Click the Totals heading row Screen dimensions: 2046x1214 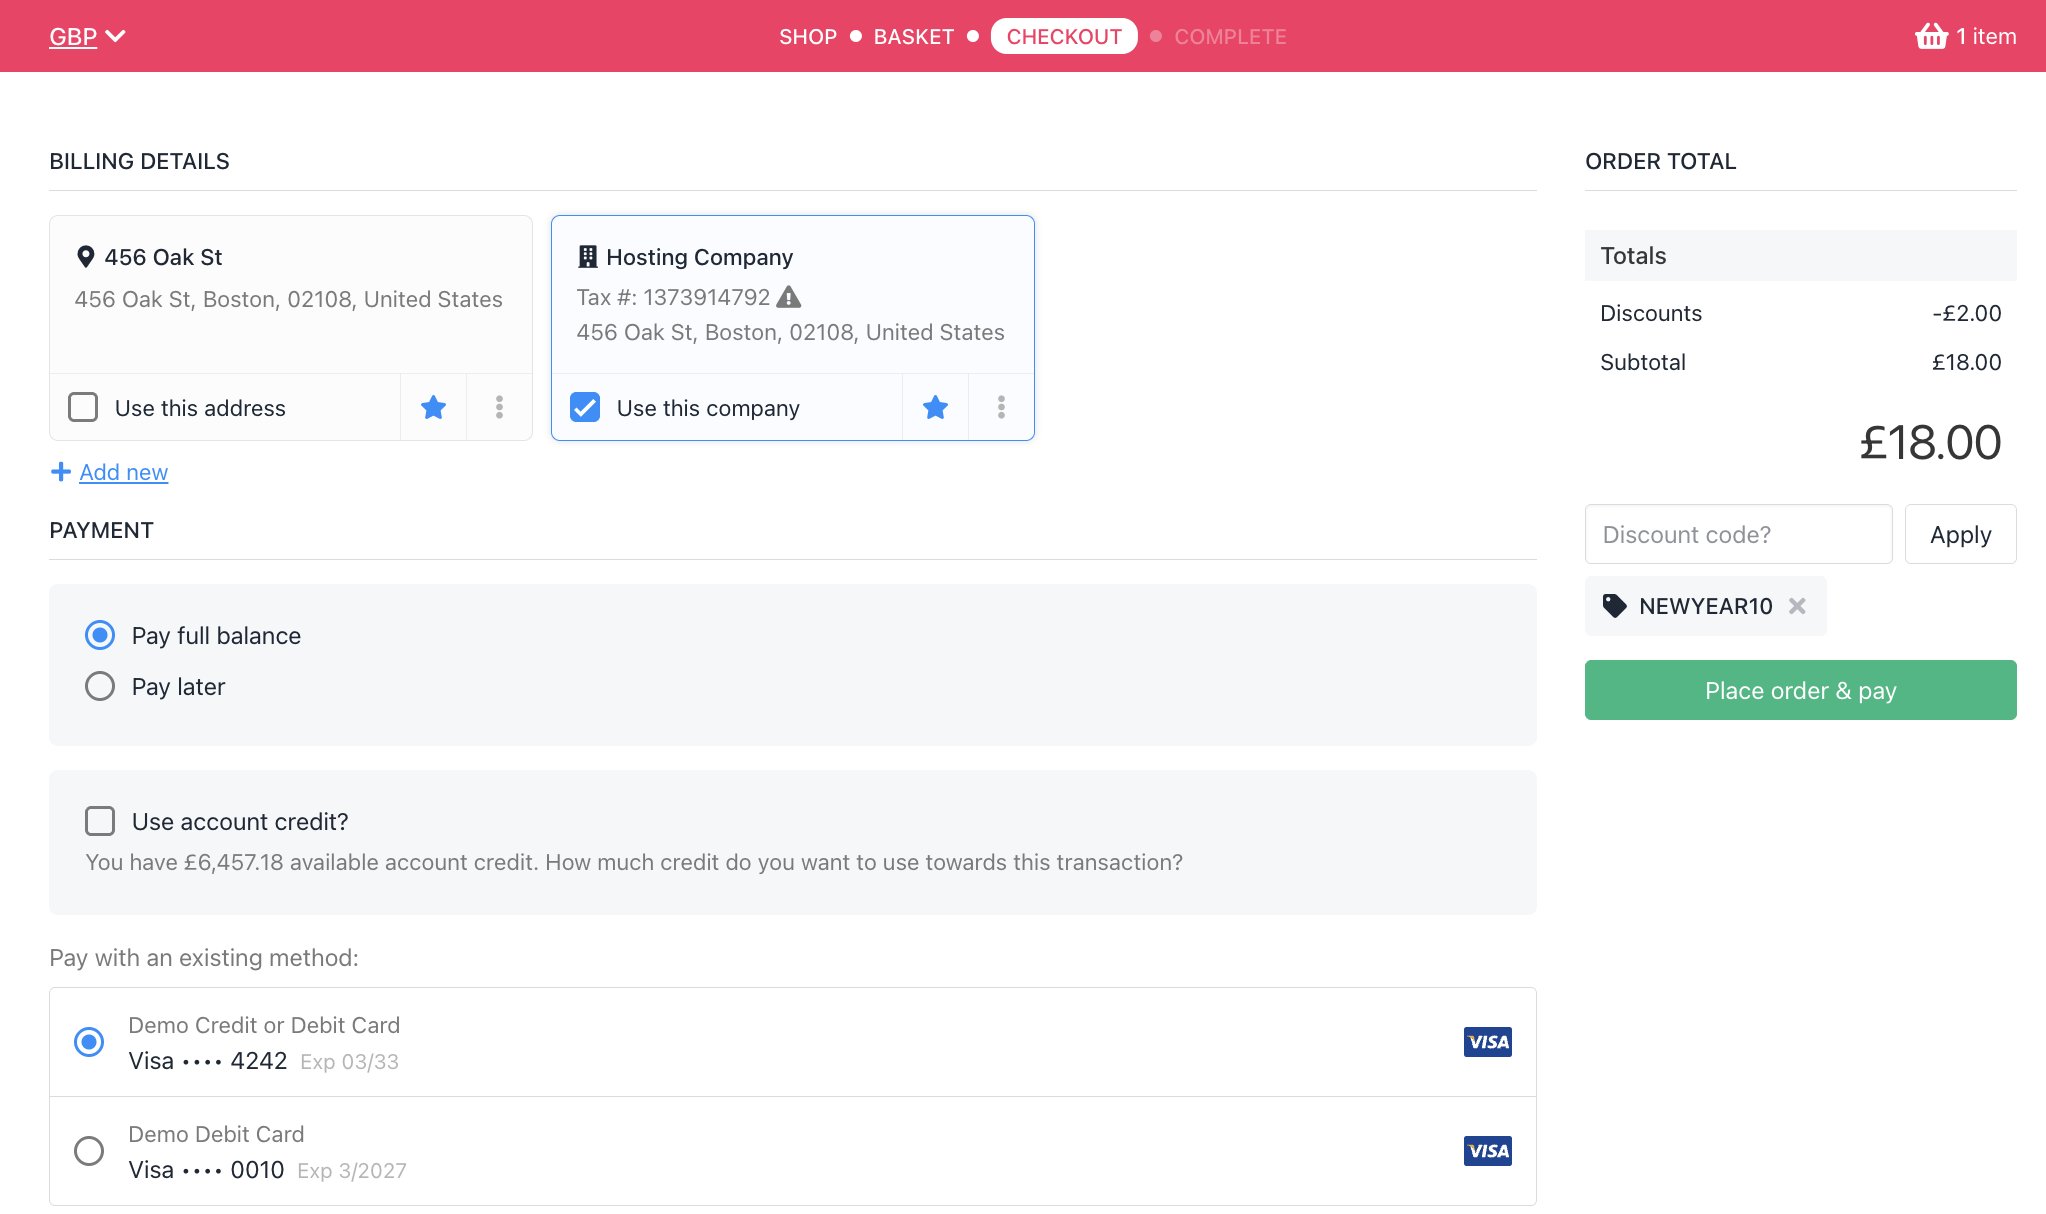pos(1800,255)
